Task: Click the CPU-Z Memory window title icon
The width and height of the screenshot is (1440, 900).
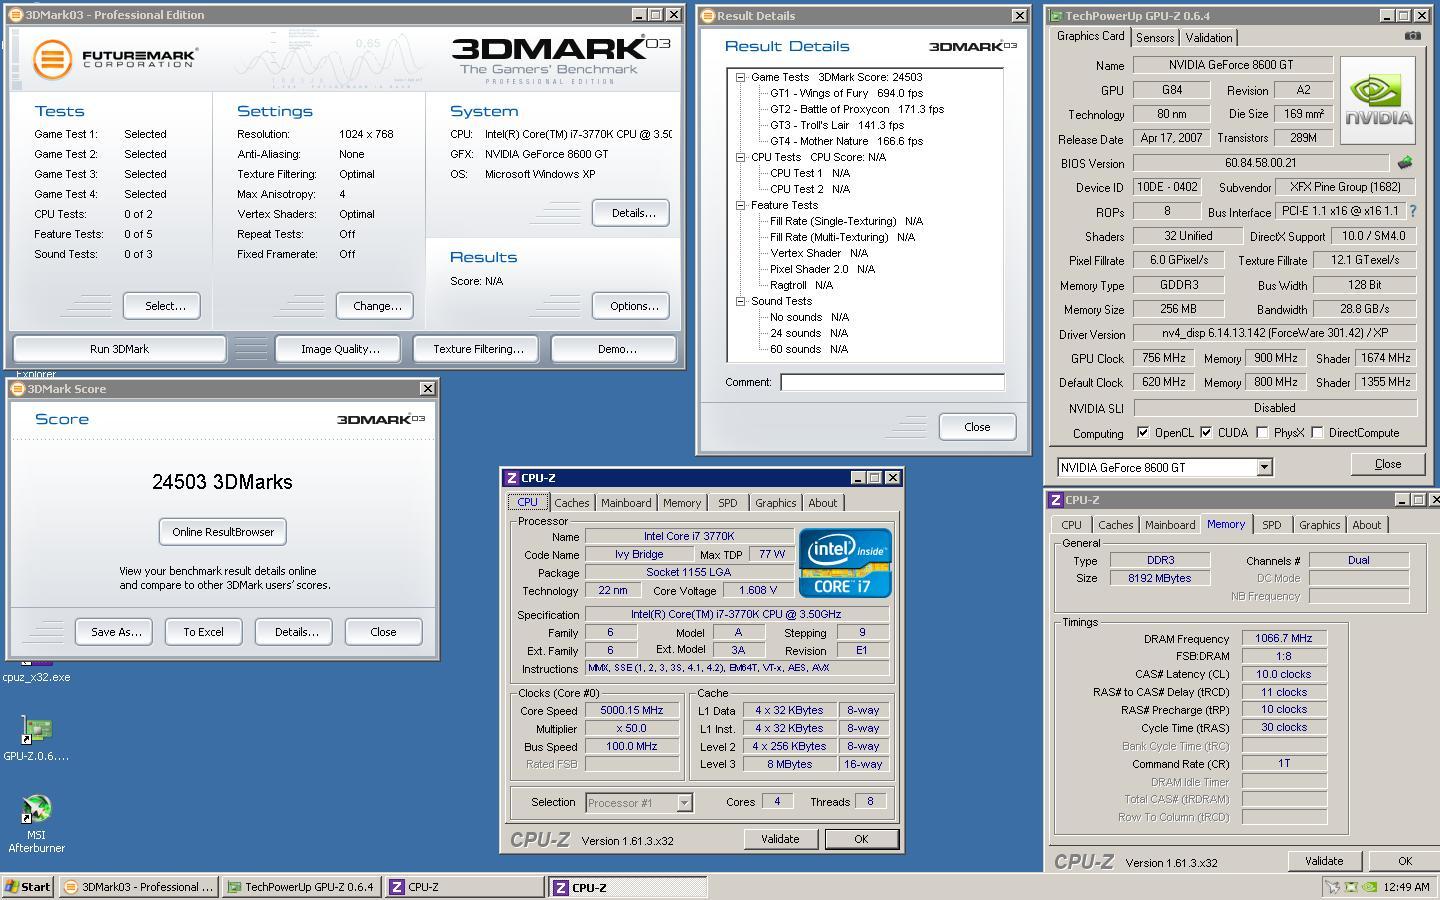Action: point(1055,500)
